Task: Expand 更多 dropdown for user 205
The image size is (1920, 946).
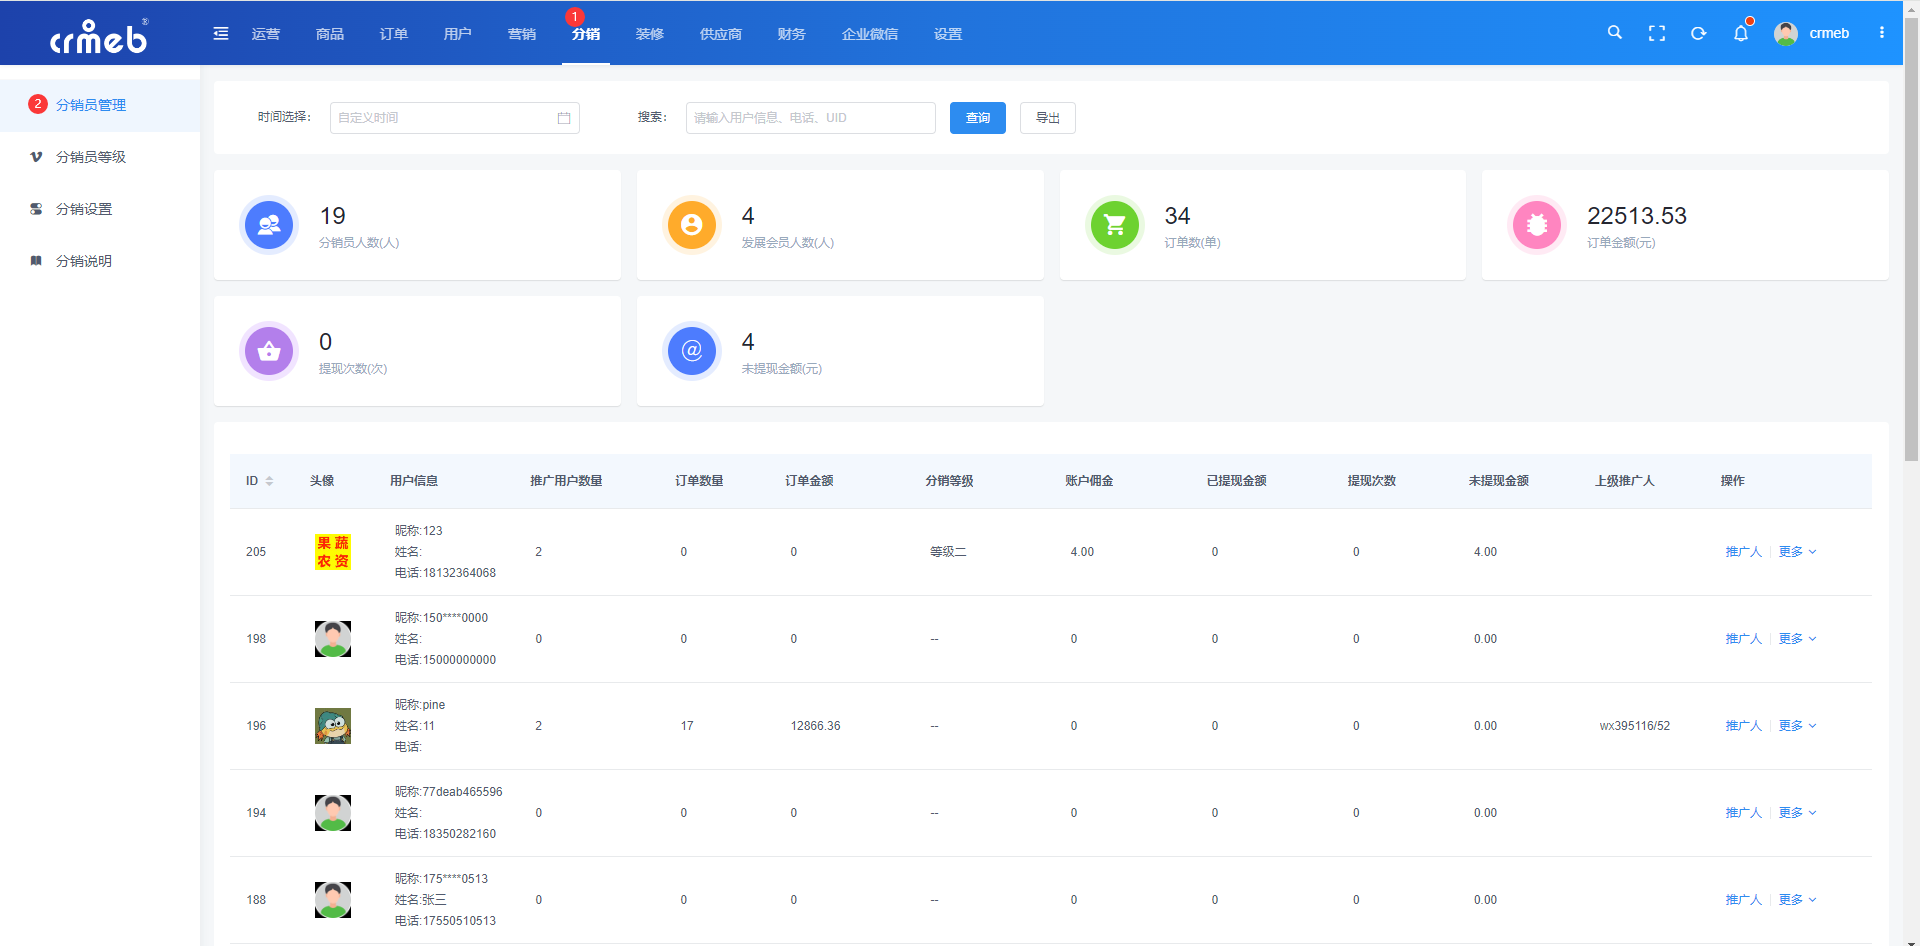Action: (x=1797, y=552)
